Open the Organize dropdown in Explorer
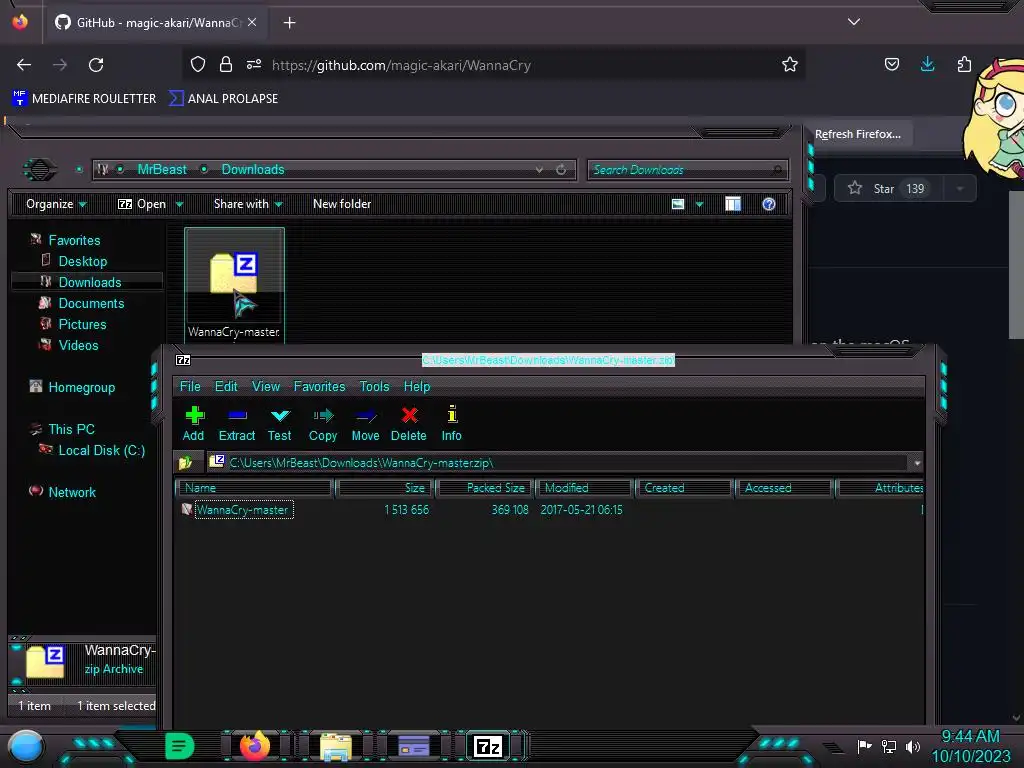Image resolution: width=1024 pixels, height=768 pixels. click(x=56, y=204)
